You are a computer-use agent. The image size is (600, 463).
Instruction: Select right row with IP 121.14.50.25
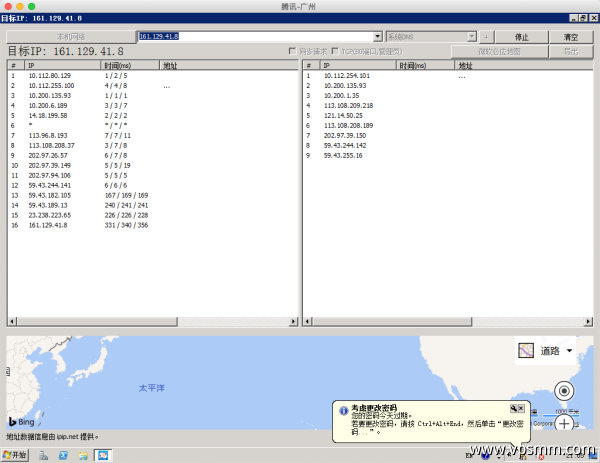click(x=448, y=116)
